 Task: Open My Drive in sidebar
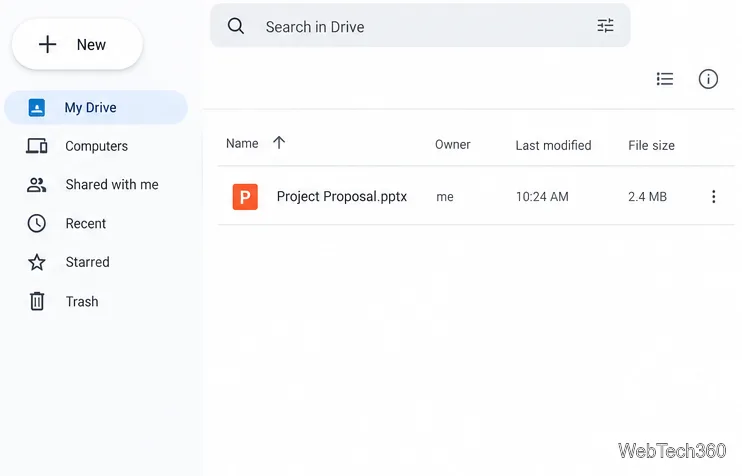[96, 107]
